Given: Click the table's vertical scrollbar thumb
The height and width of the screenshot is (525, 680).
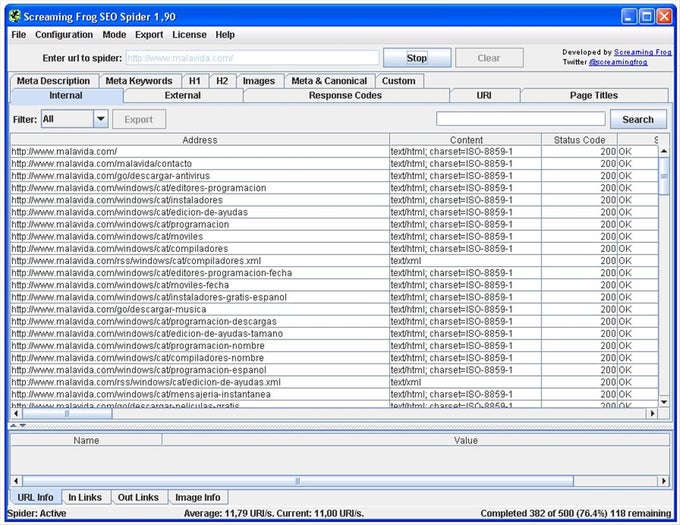Looking at the screenshot, I should [x=664, y=176].
